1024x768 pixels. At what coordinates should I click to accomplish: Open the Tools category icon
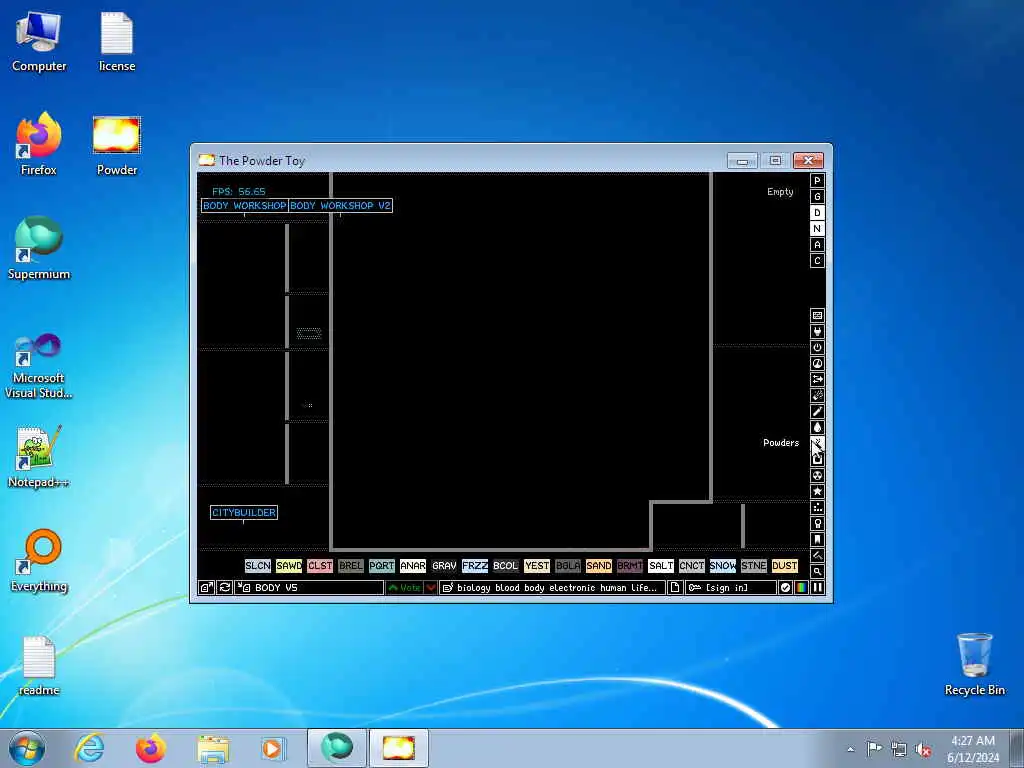click(817, 524)
